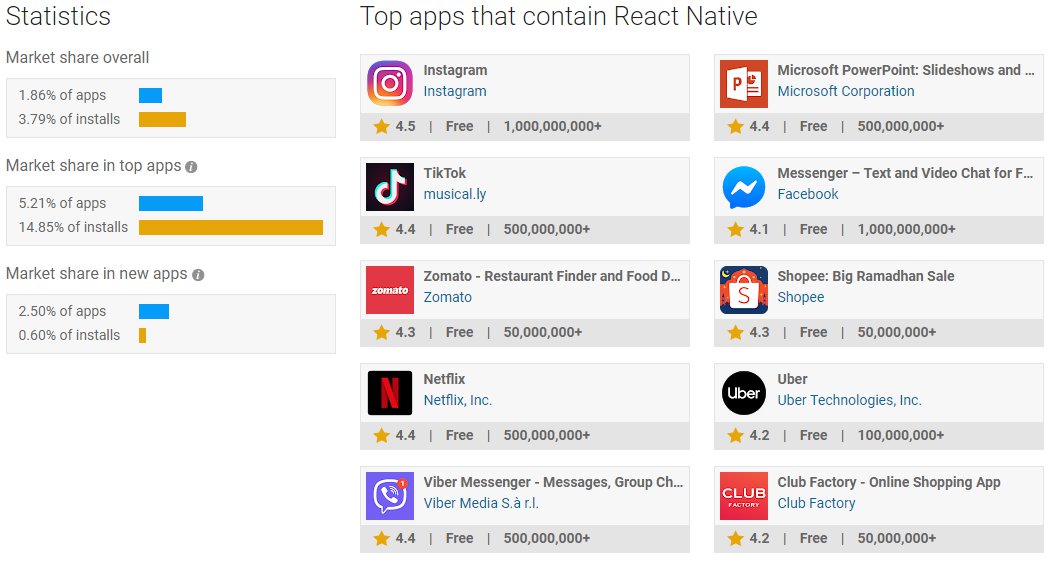Open the Instagram app icon
This screenshot has width=1059, height=565.
pyautogui.click(x=390, y=84)
